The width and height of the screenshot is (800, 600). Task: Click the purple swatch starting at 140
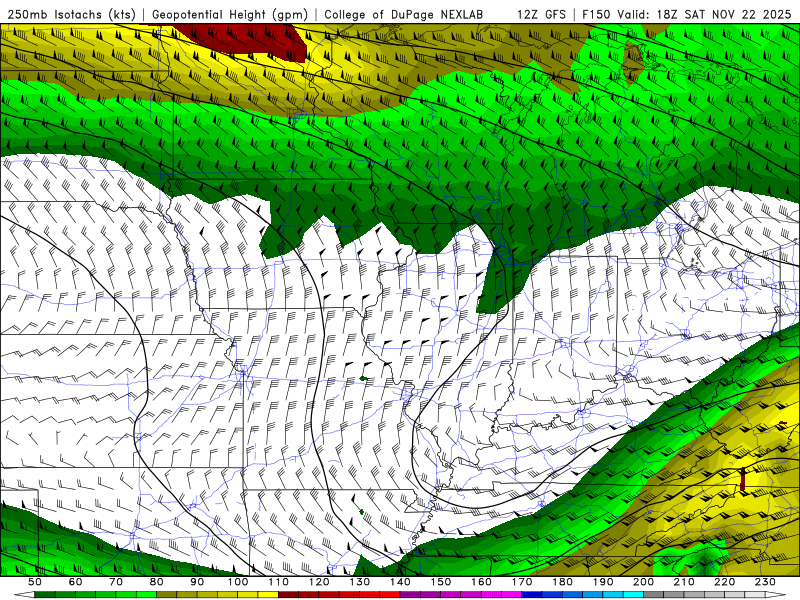[410, 595]
